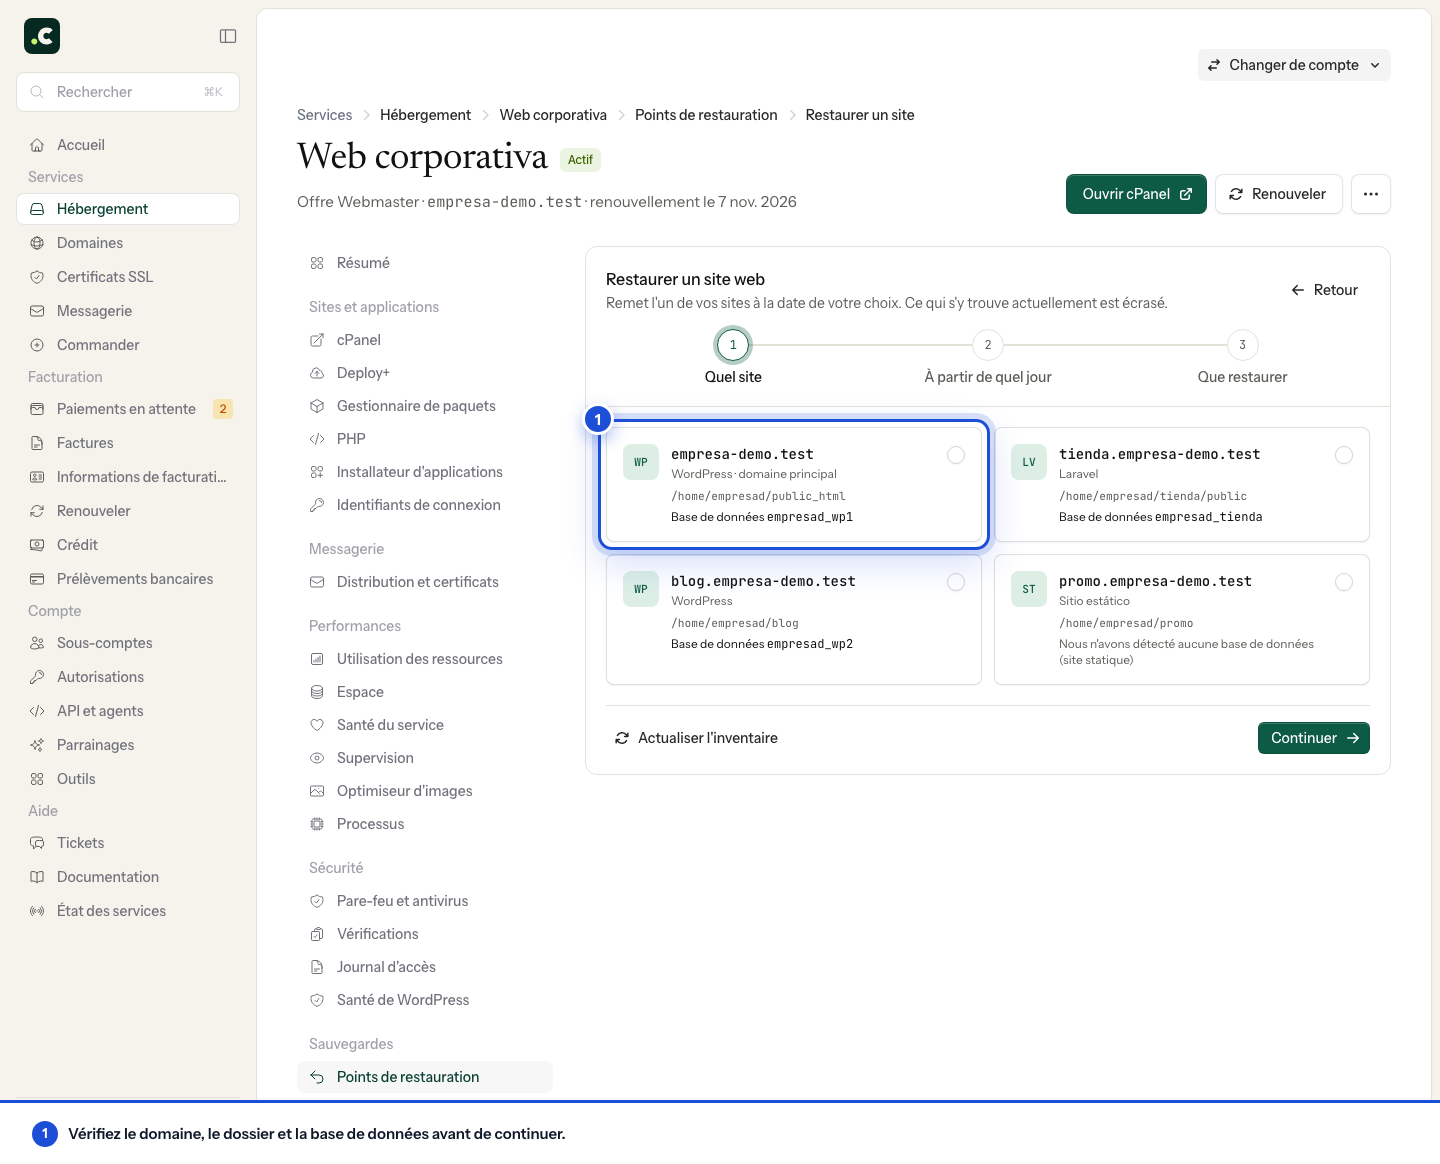Select promo.empresa-demo.test radio button
Screen dimensions: 1440x1164
(1344, 582)
